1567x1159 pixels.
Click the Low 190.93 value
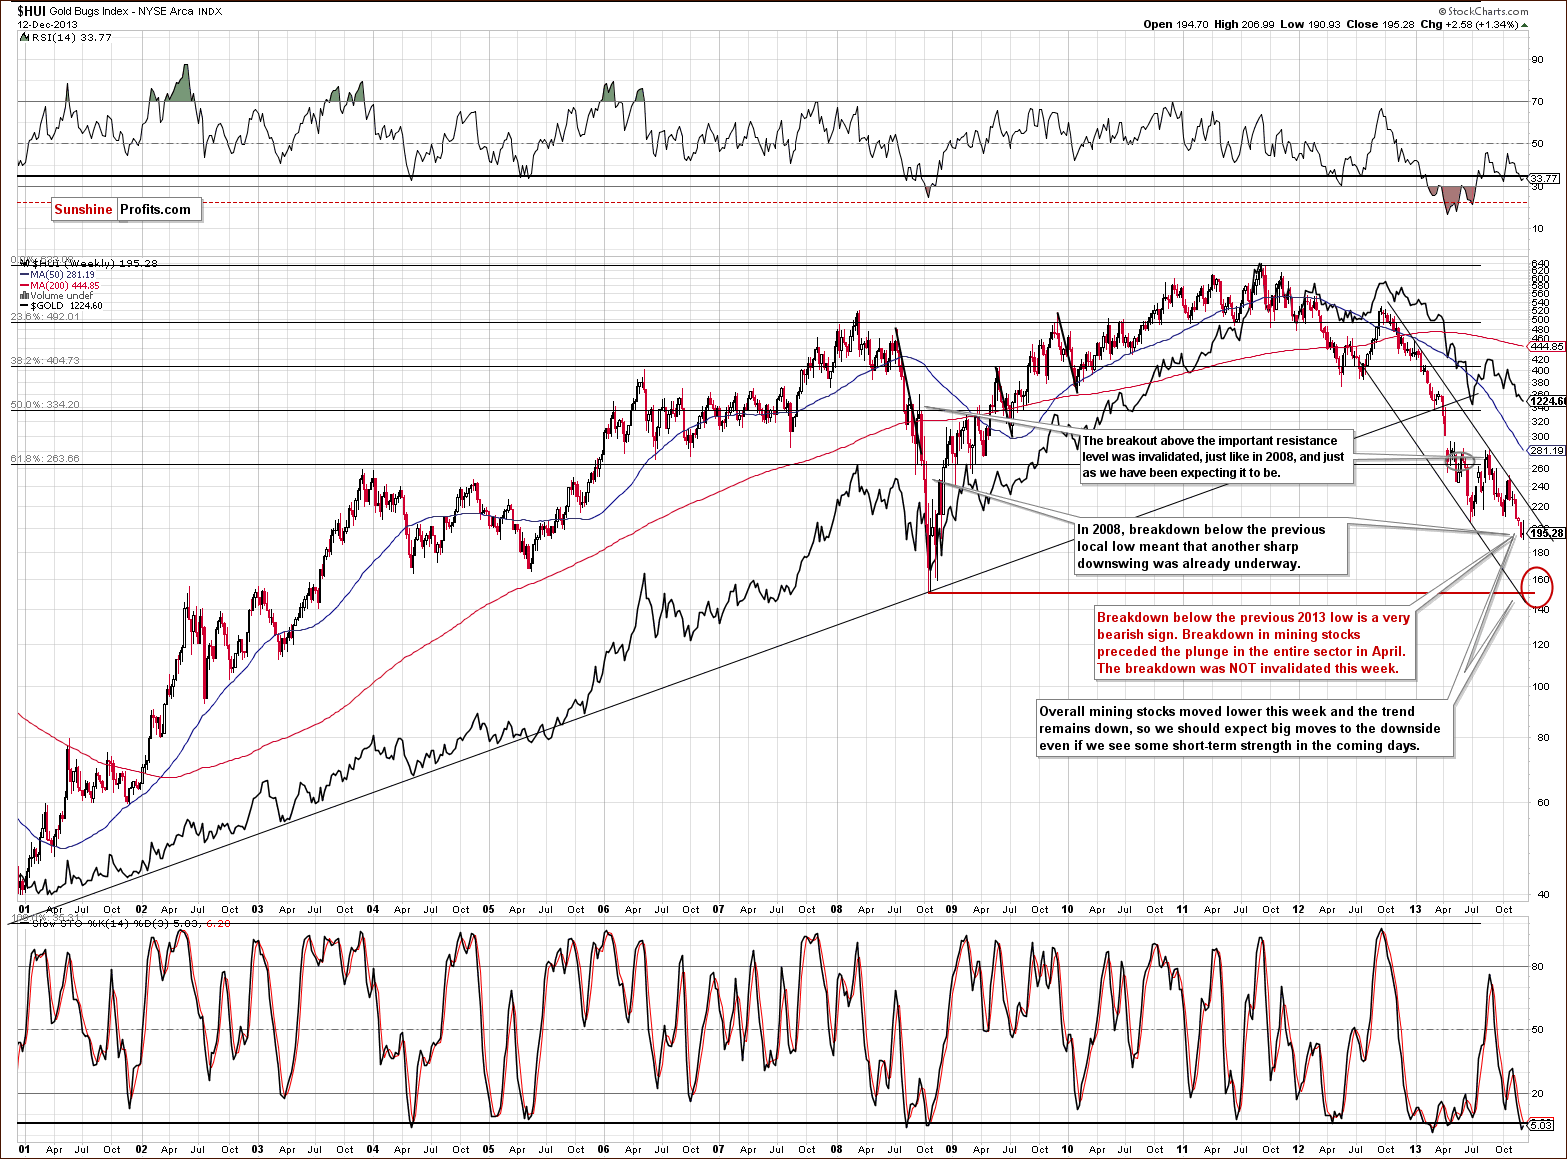click(1310, 24)
